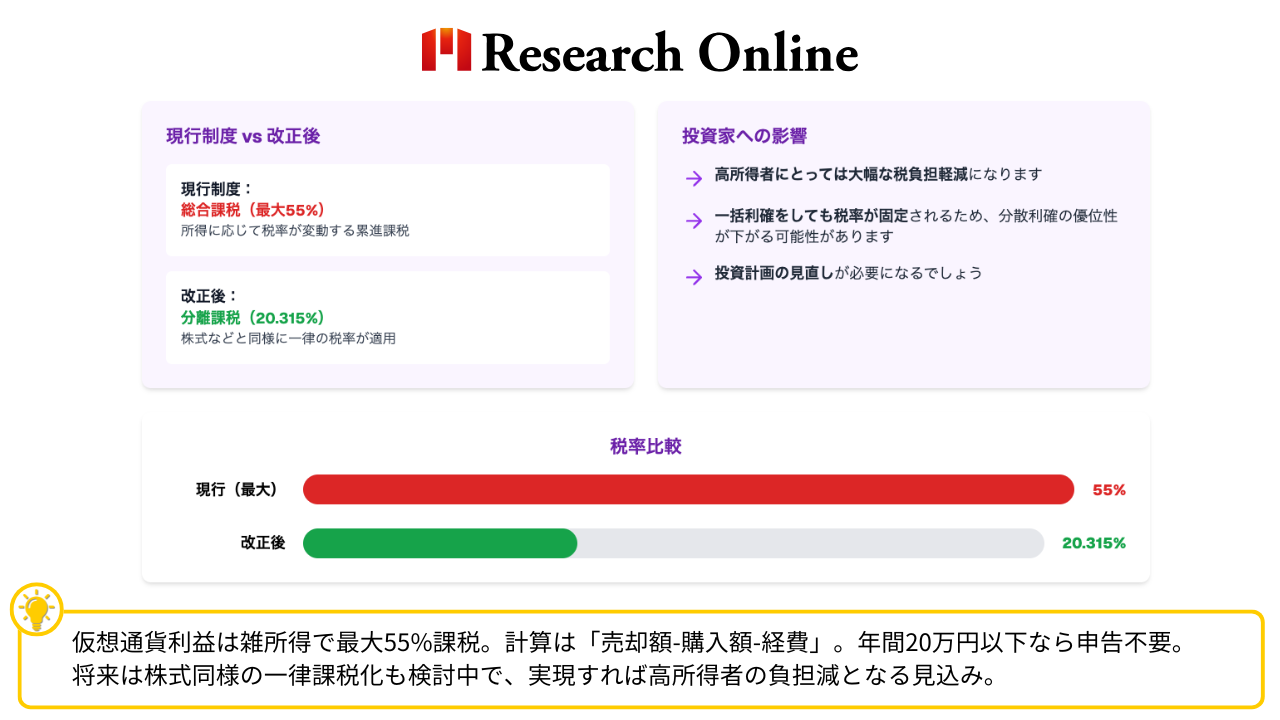This screenshot has height=720, width=1280.
Task: Click 所得に応じて税率が変動する累進課税 description
Action: (295, 231)
